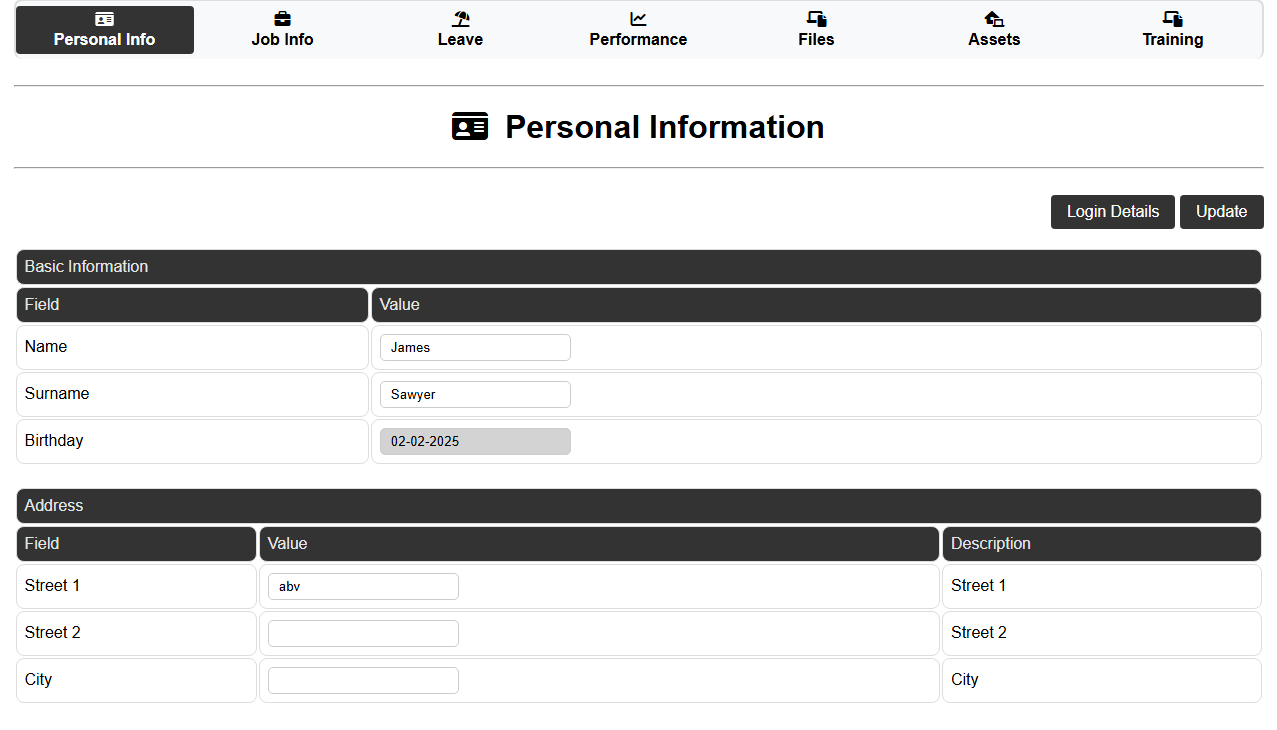Viewport: 1277px width, 730px height.
Task: Select the Personal Info ID card icon
Action: 104,18
